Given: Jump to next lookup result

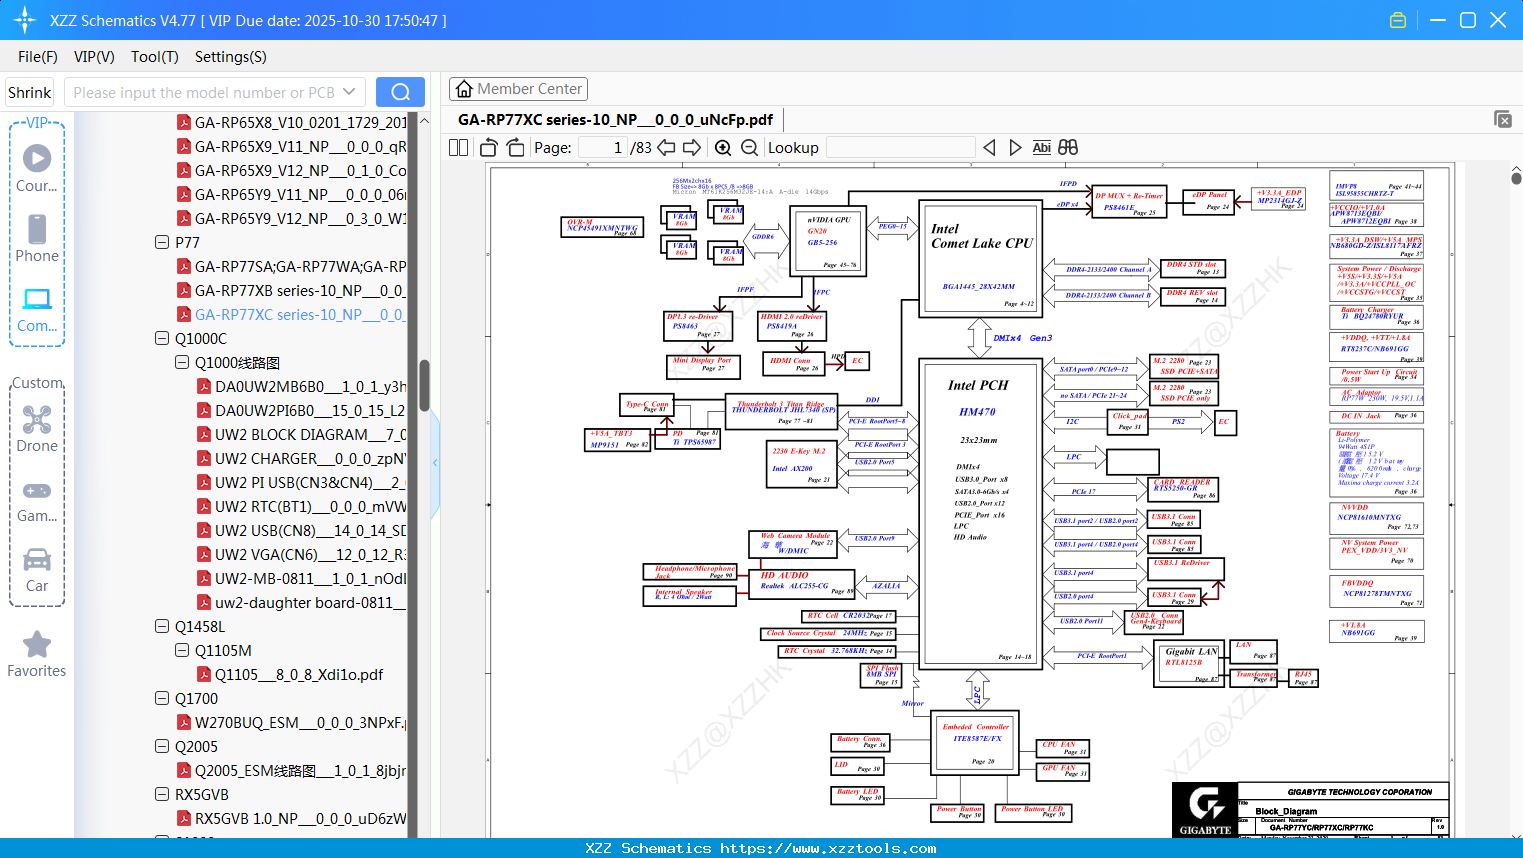Looking at the screenshot, I should click(1015, 148).
